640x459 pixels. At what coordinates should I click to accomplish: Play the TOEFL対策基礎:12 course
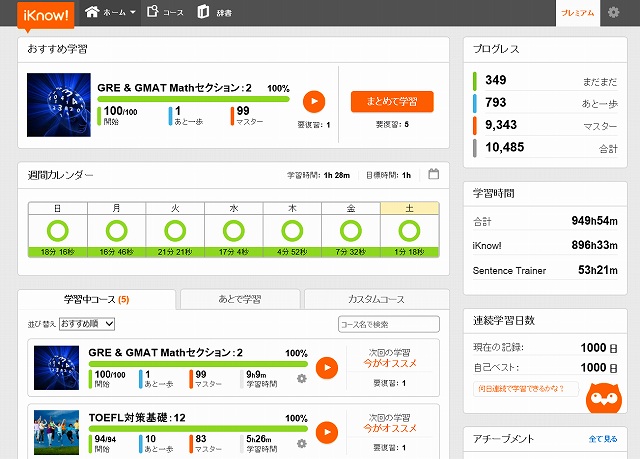point(327,432)
